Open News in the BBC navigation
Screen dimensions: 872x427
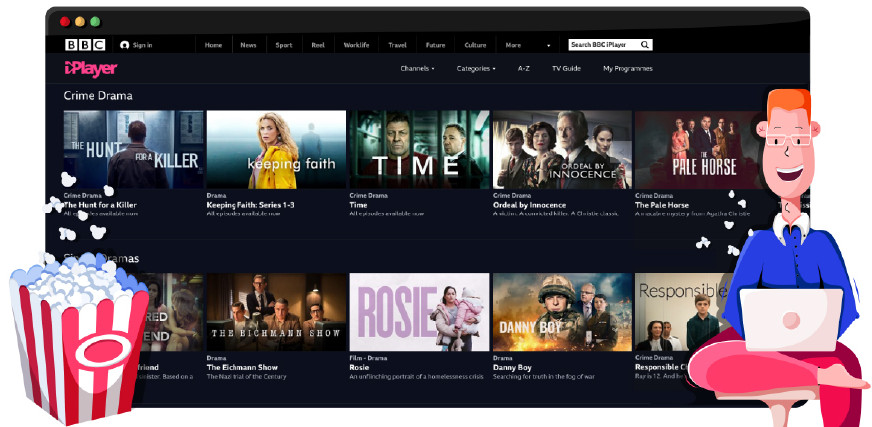click(248, 45)
